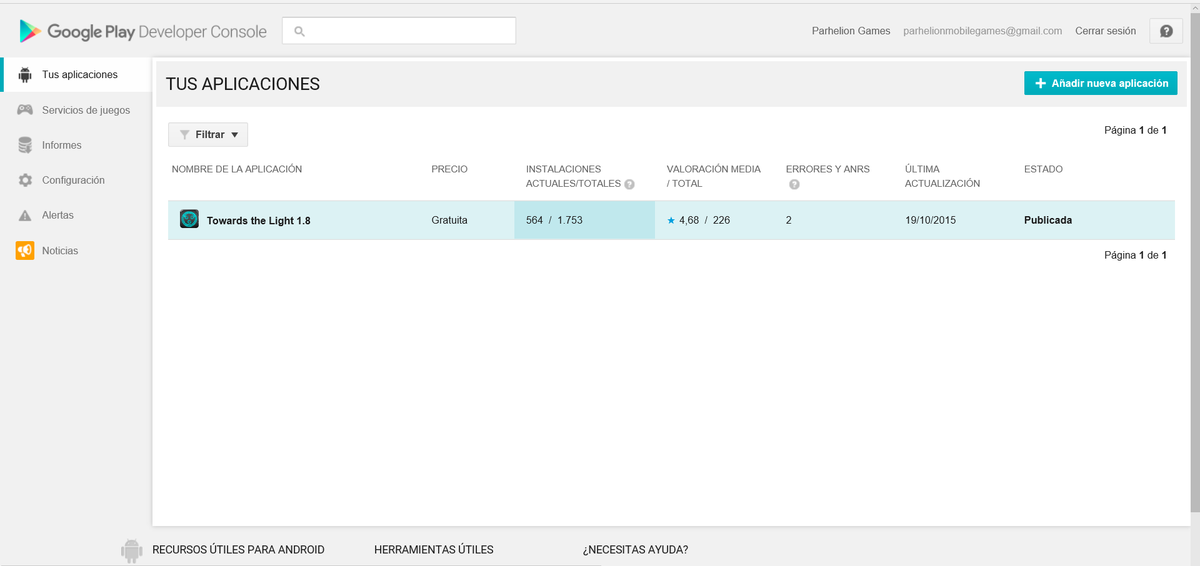Click the Google Play Developer Console logo
The image size is (1200, 566).
143,31
